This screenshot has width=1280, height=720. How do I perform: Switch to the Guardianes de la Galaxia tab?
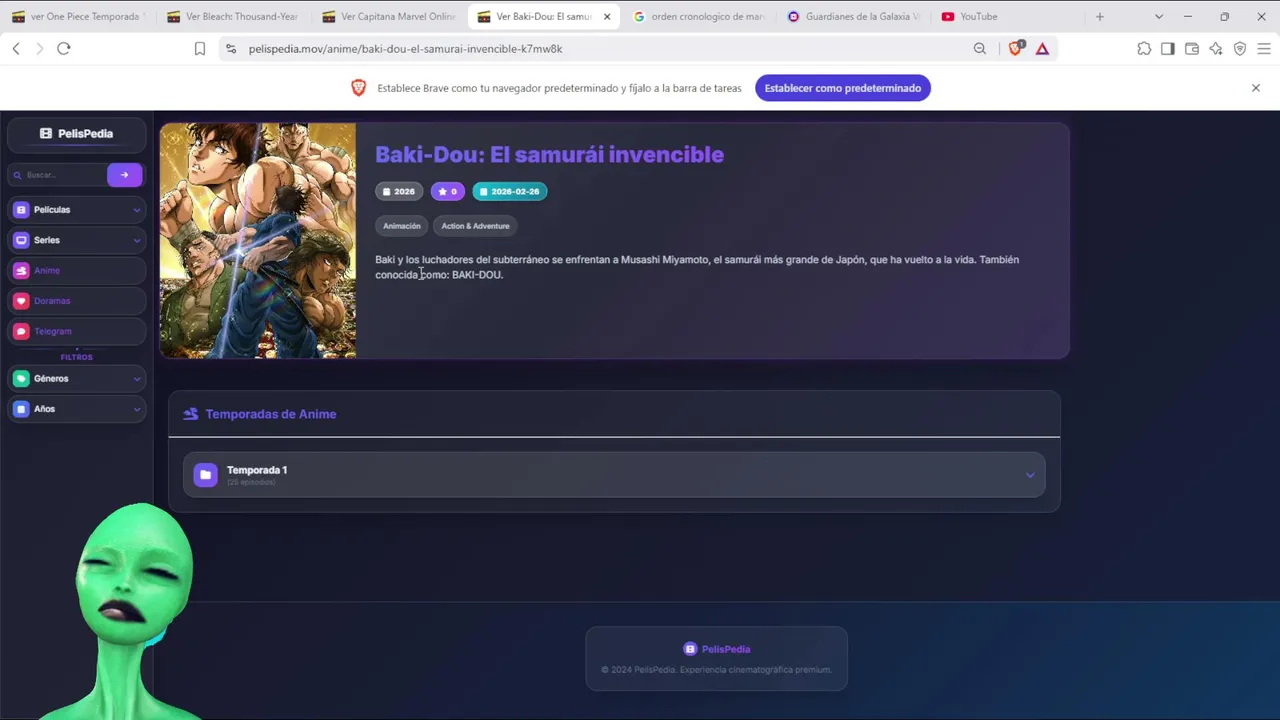pyautogui.click(x=853, y=16)
